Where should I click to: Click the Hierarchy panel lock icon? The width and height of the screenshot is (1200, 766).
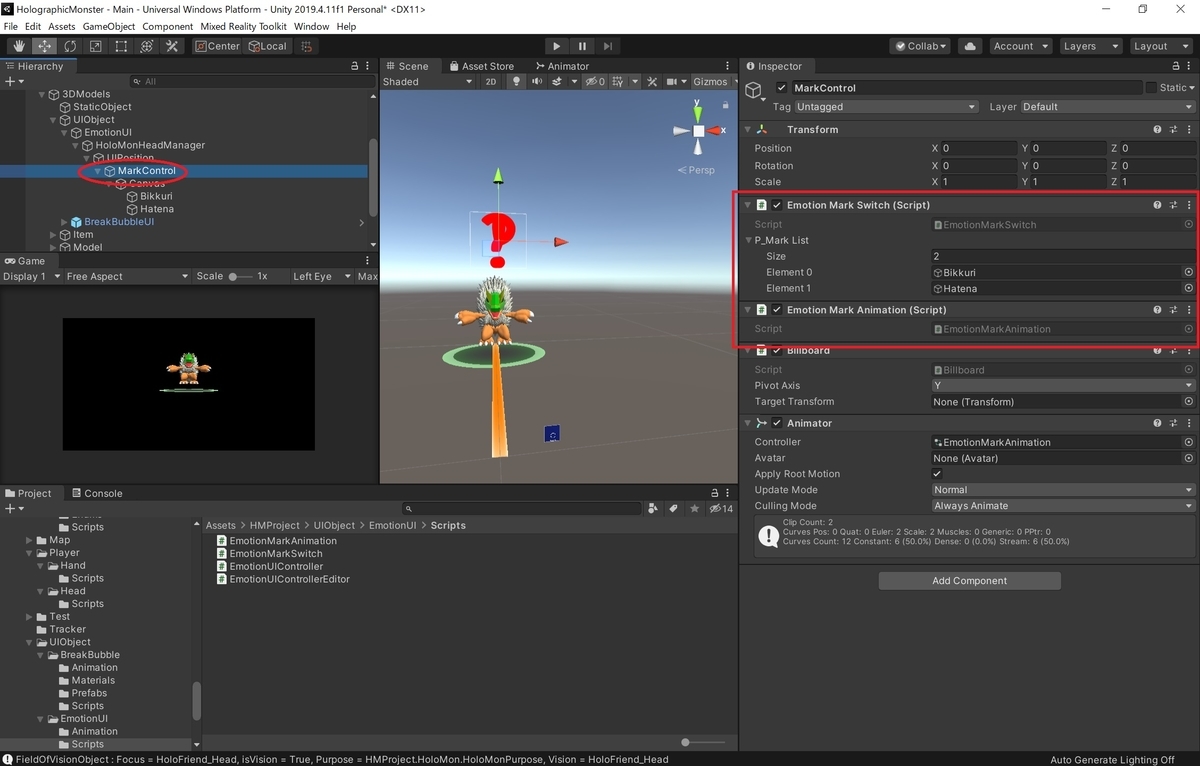354,66
